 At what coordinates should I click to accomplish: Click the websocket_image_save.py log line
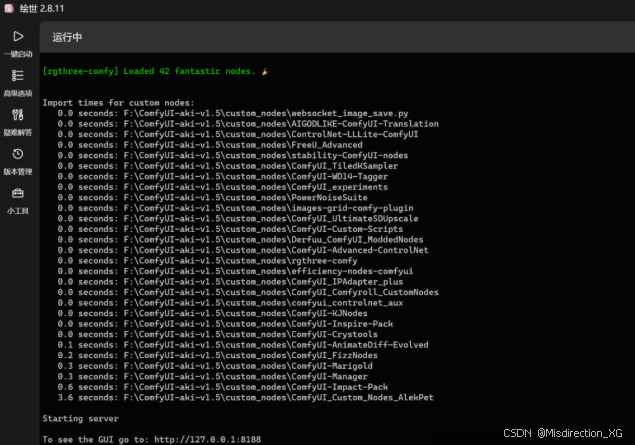(233, 113)
